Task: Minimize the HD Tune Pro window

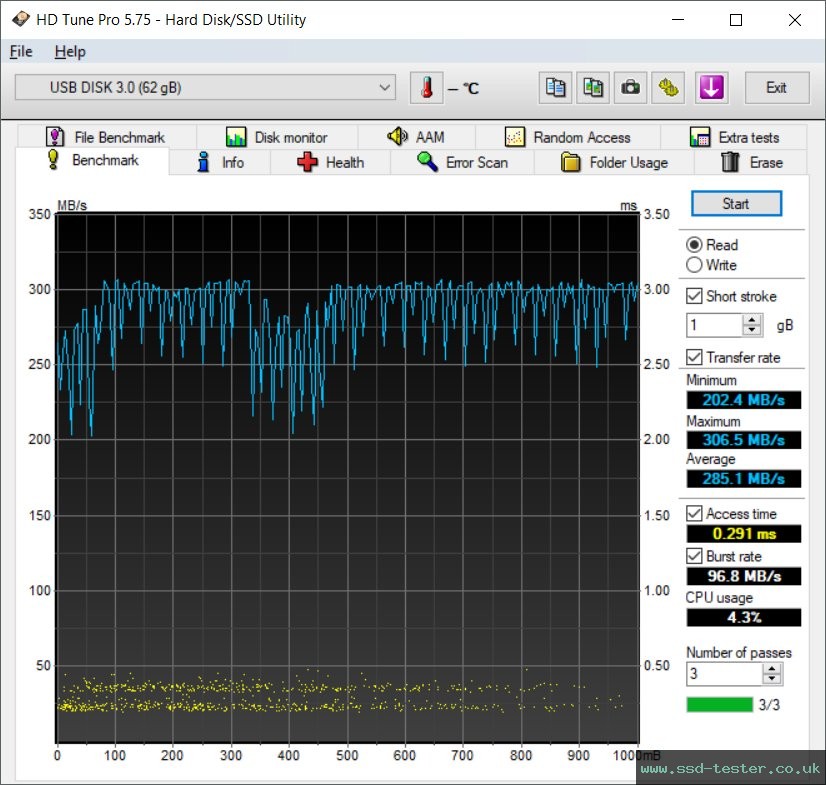Action: pos(678,20)
